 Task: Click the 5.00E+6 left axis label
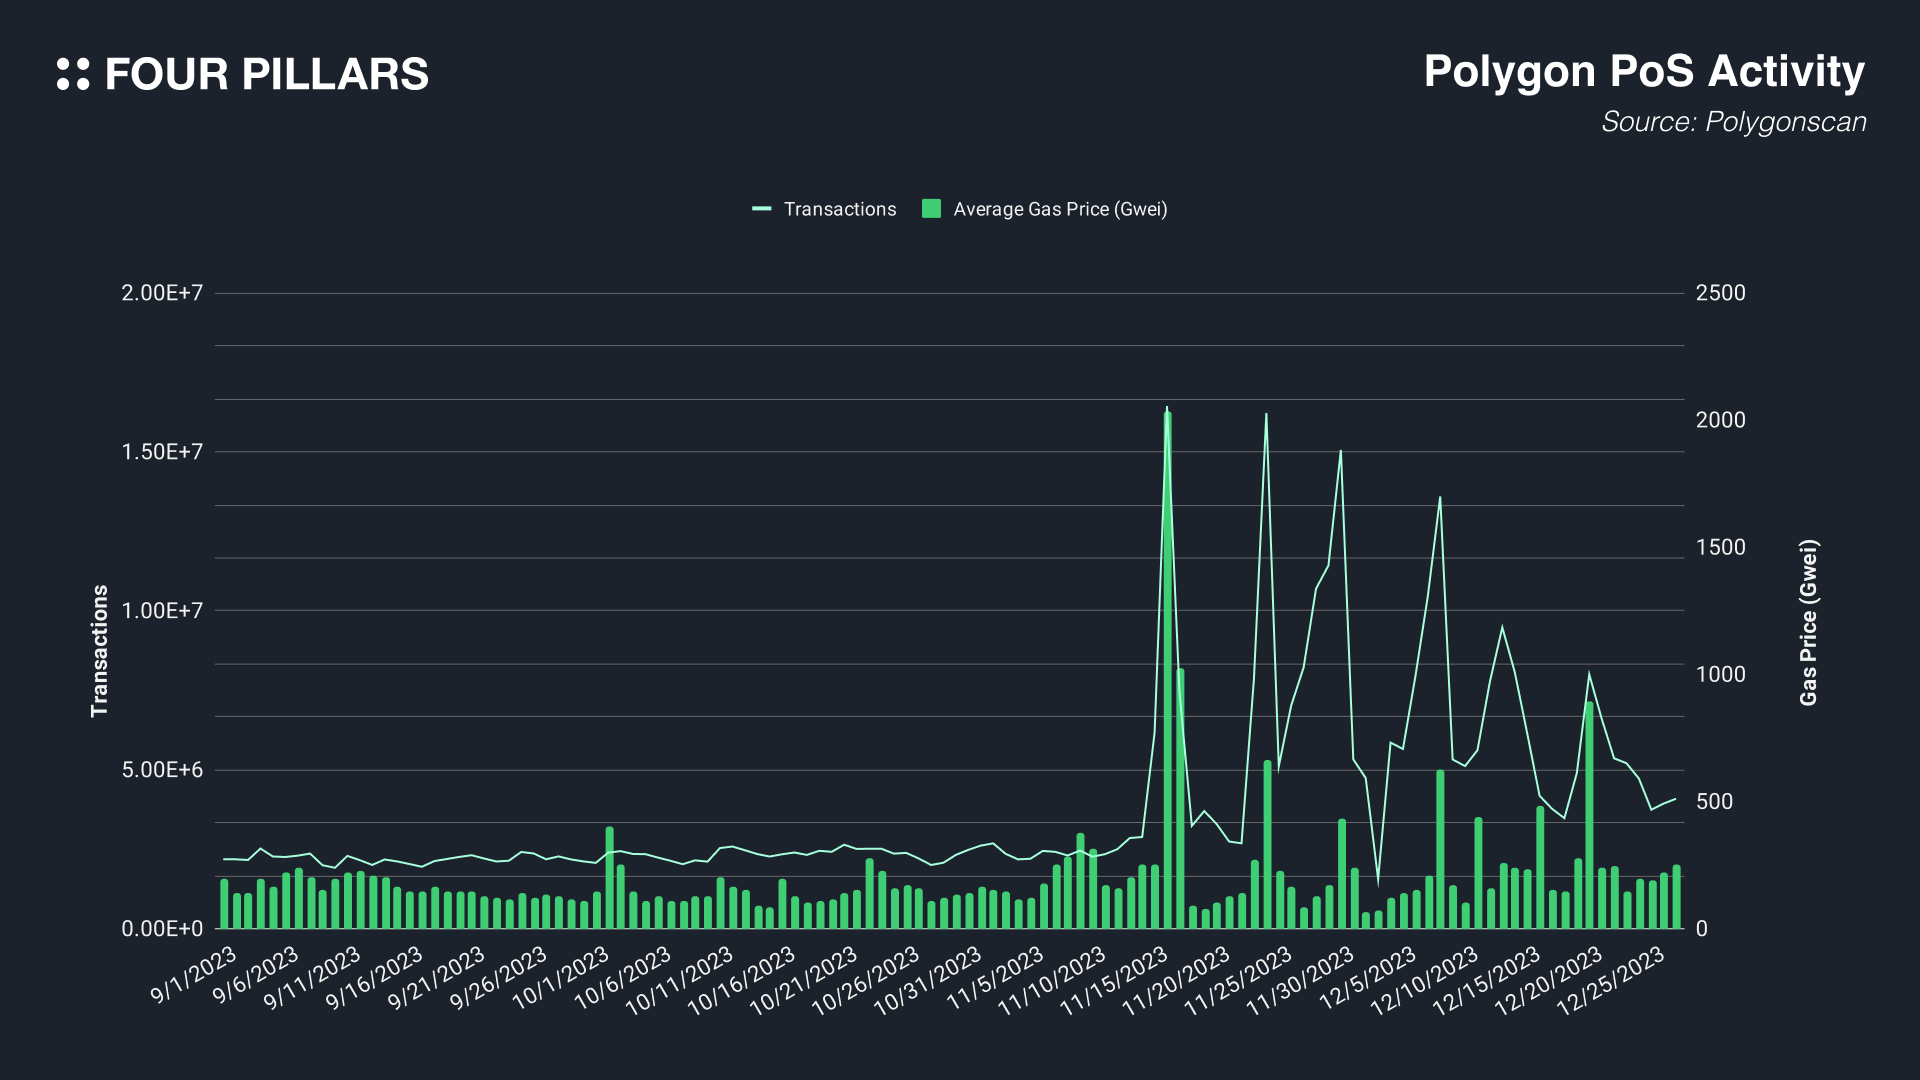[162, 770]
